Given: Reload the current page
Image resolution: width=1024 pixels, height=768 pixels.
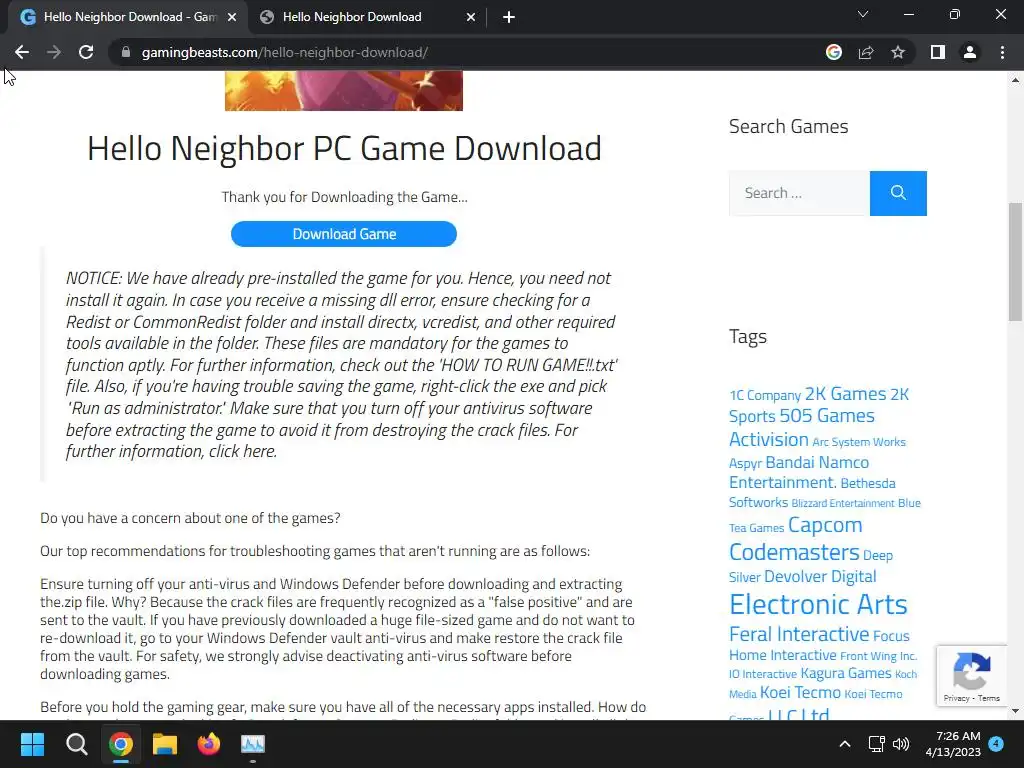Looking at the screenshot, I should point(86,52).
